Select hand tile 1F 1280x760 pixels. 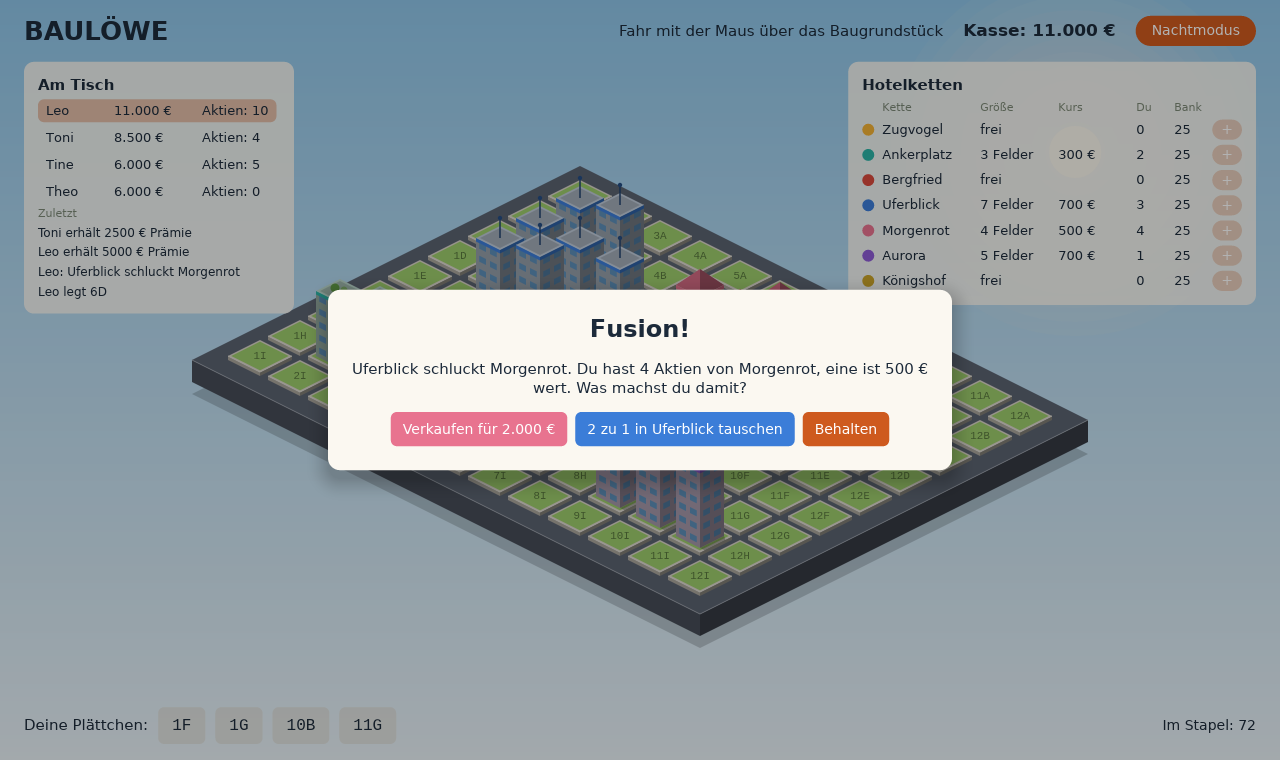[x=181, y=726]
